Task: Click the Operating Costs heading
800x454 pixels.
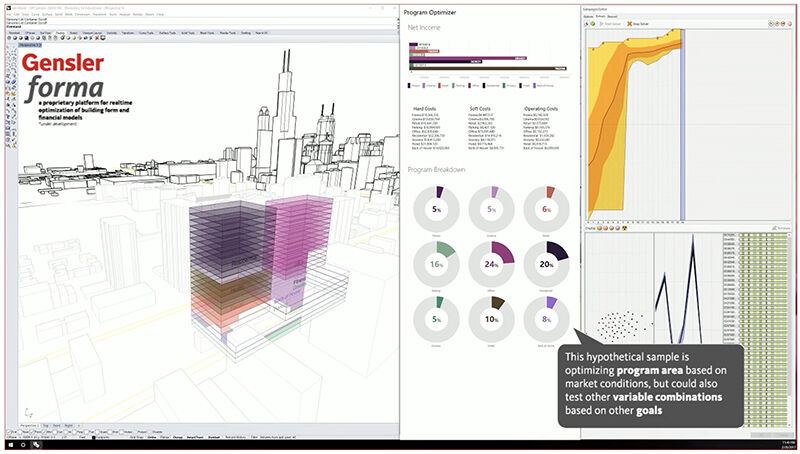Action: 541,109
